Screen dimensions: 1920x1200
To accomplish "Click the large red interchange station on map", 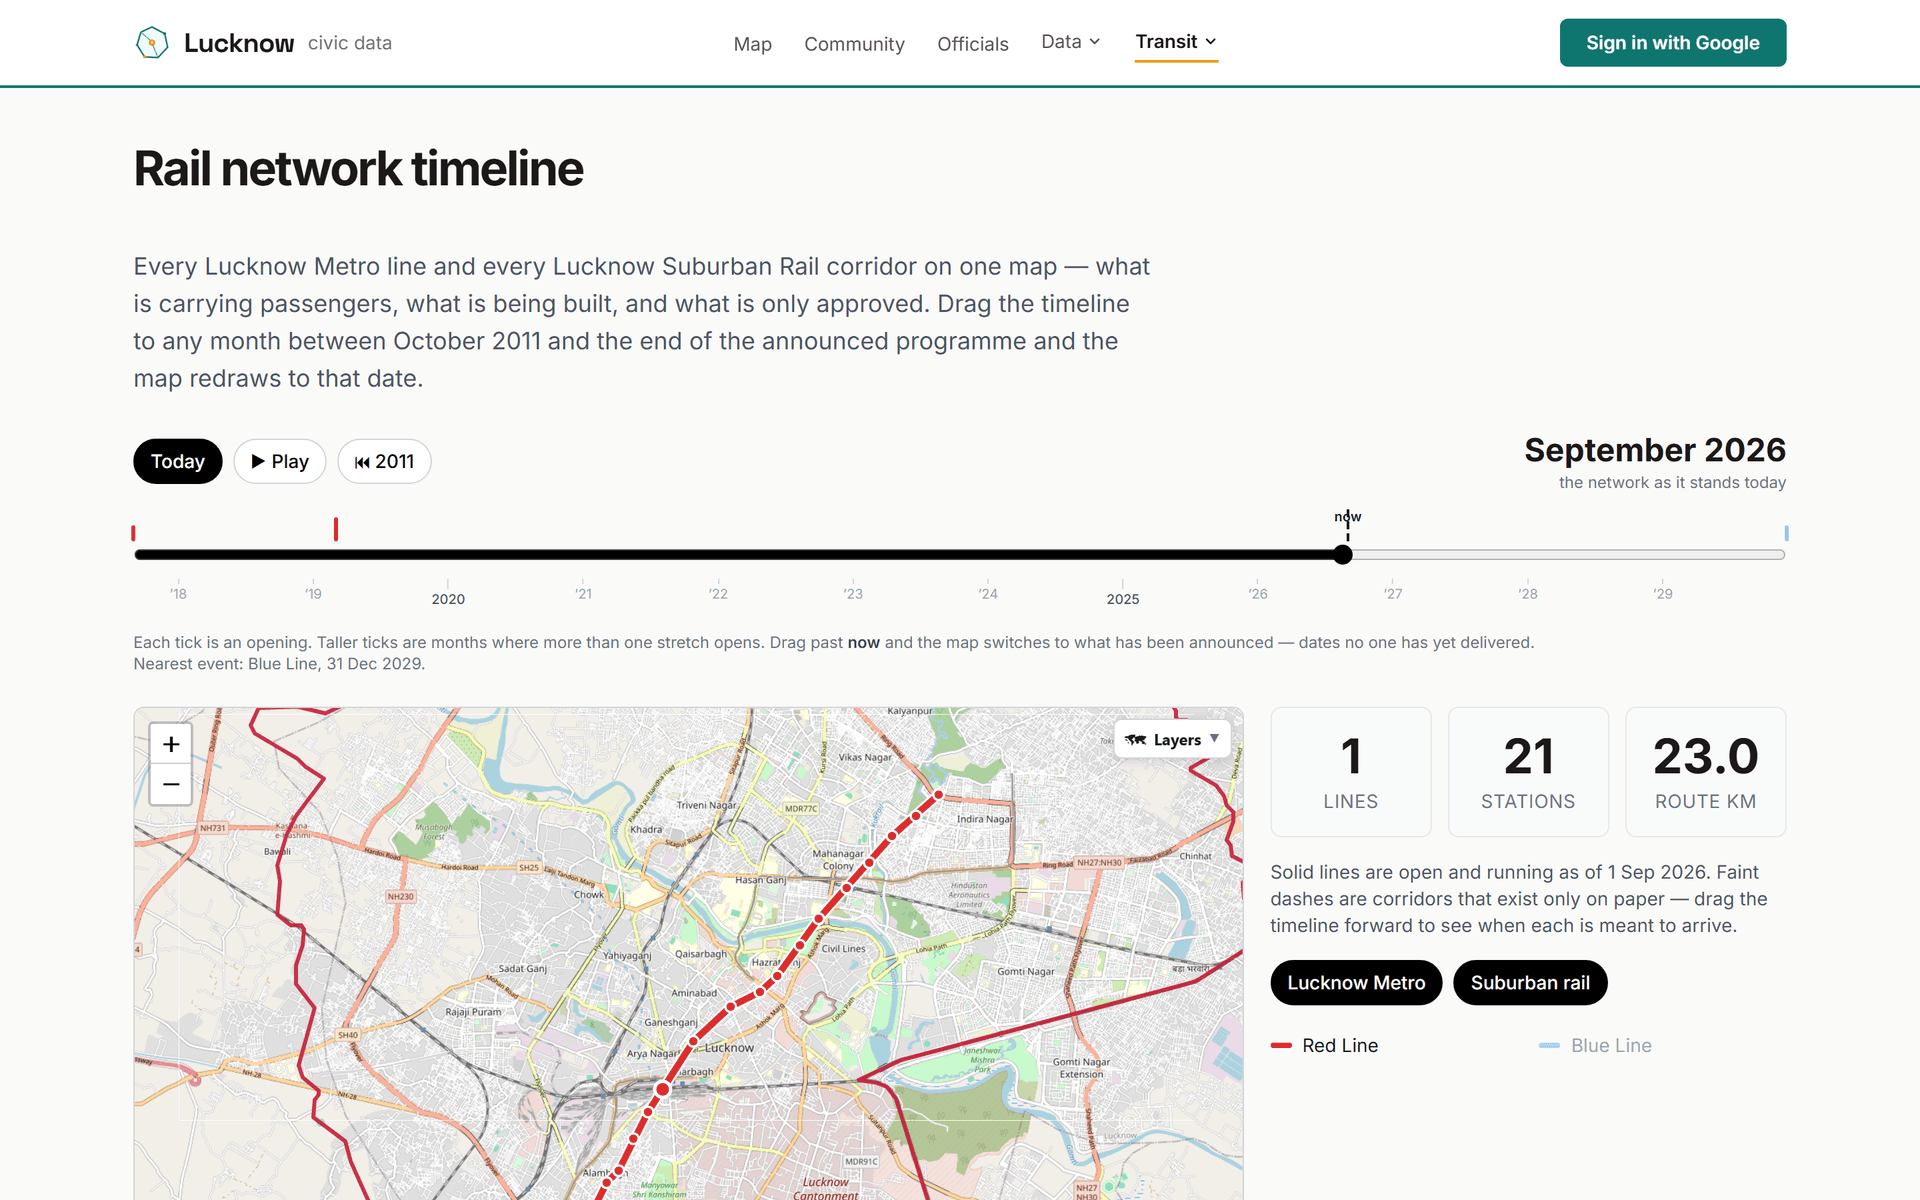I will pos(663,1089).
